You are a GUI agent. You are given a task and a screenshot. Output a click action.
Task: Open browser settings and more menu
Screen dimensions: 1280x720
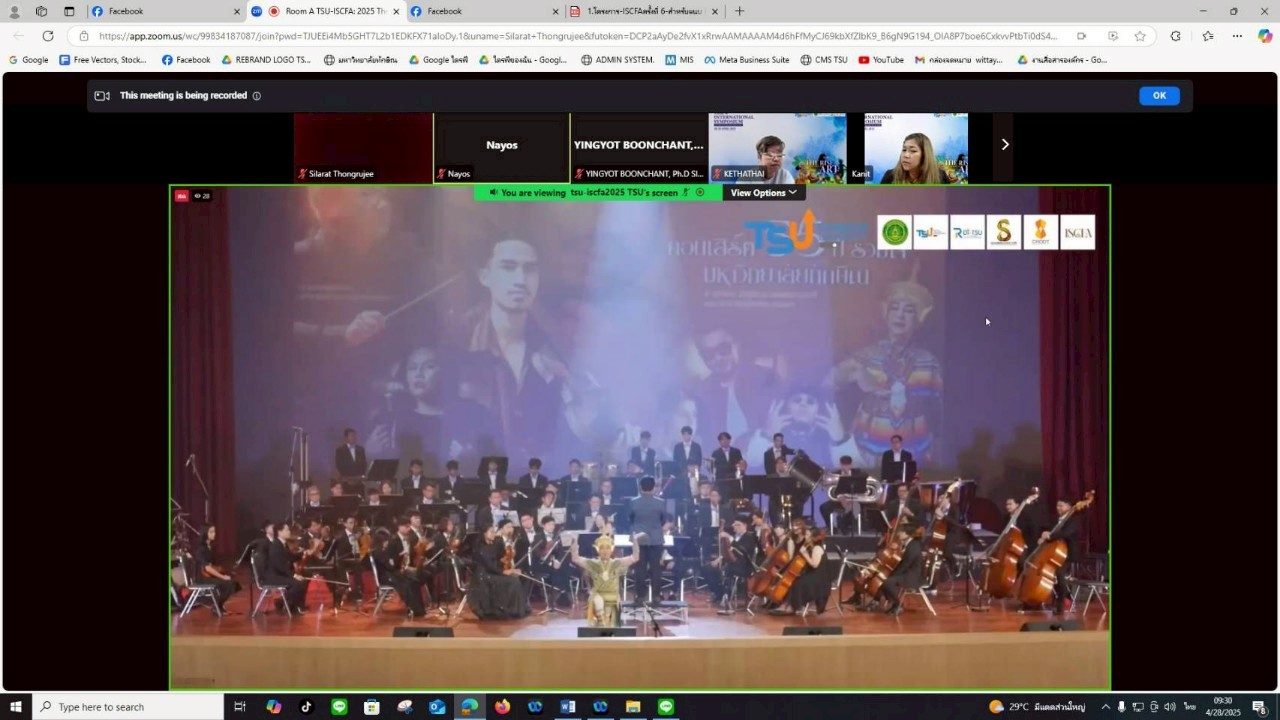(x=1237, y=36)
